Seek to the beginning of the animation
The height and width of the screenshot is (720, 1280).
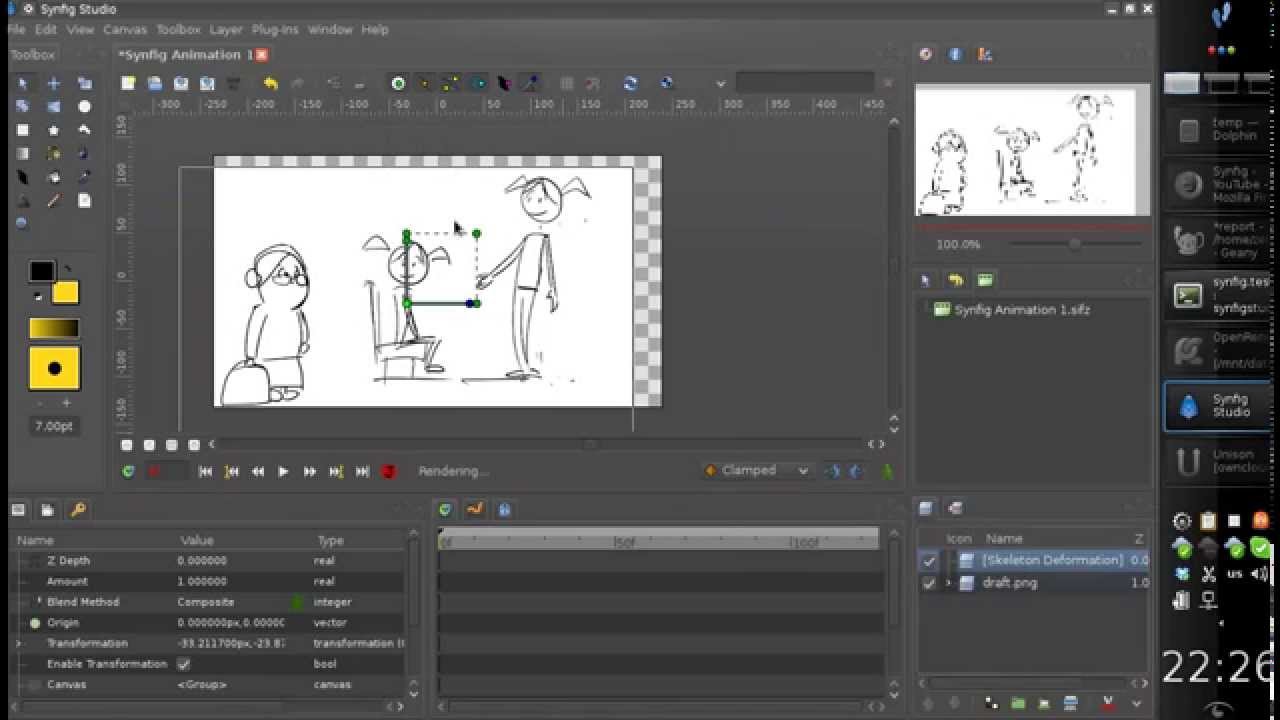pyautogui.click(x=205, y=471)
